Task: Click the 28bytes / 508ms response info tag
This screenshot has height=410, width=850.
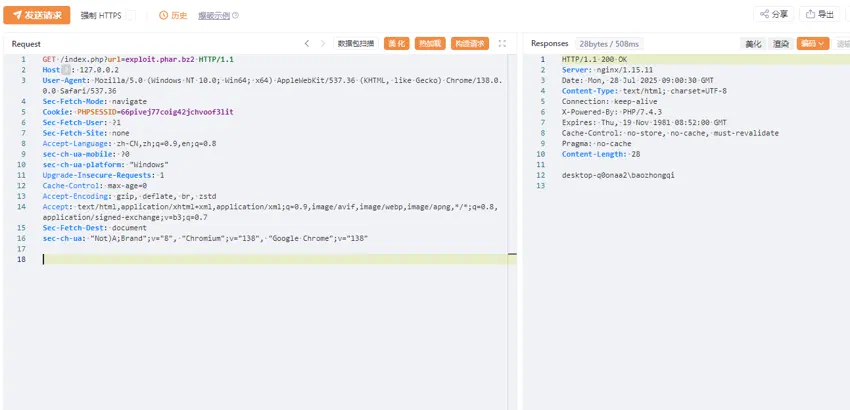Action: 609,44
